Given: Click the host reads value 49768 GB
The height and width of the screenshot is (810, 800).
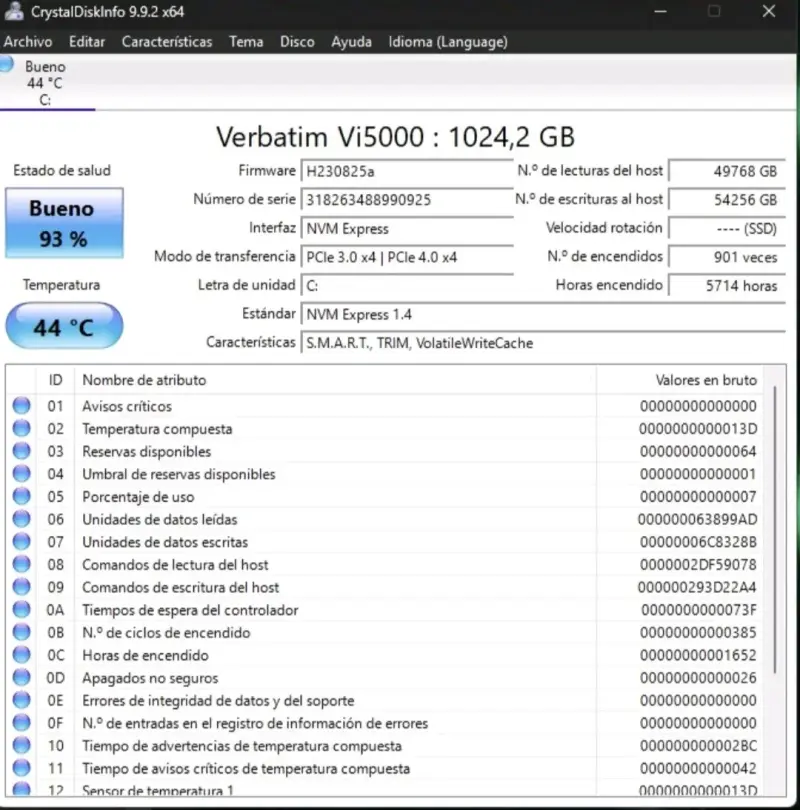Looking at the screenshot, I should point(727,171).
